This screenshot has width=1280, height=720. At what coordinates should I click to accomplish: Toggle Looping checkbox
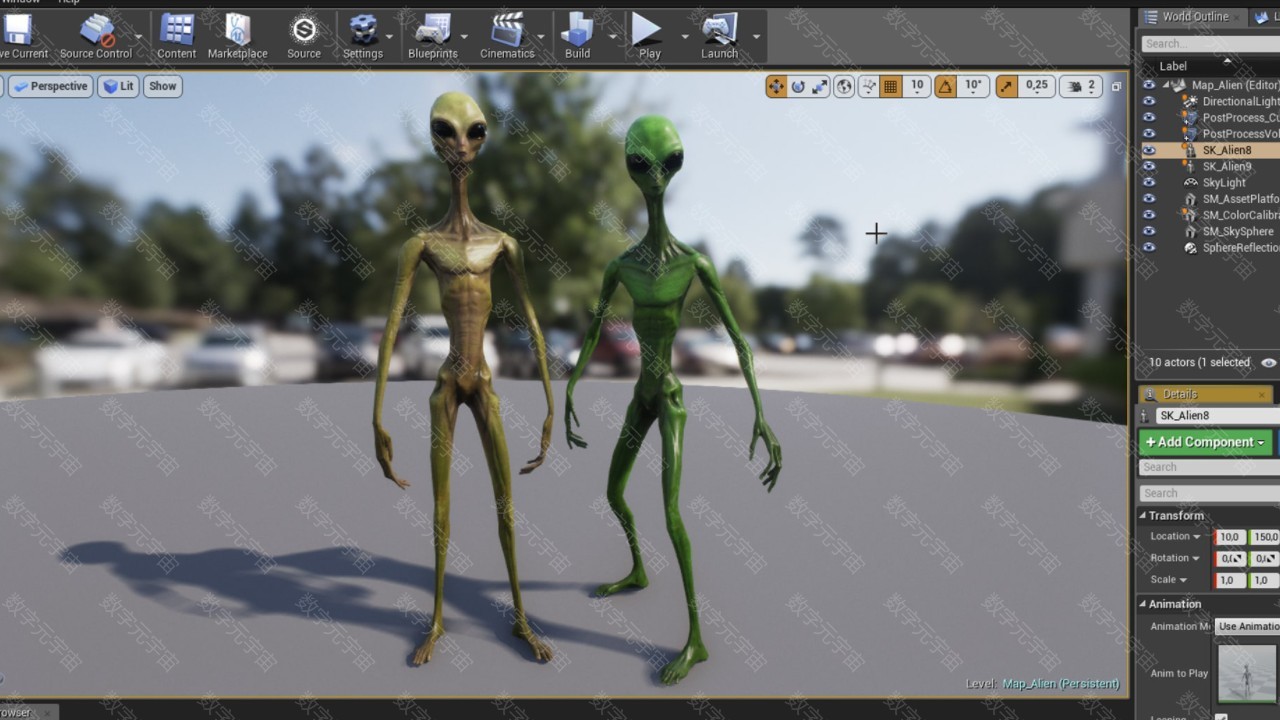click(x=1221, y=716)
